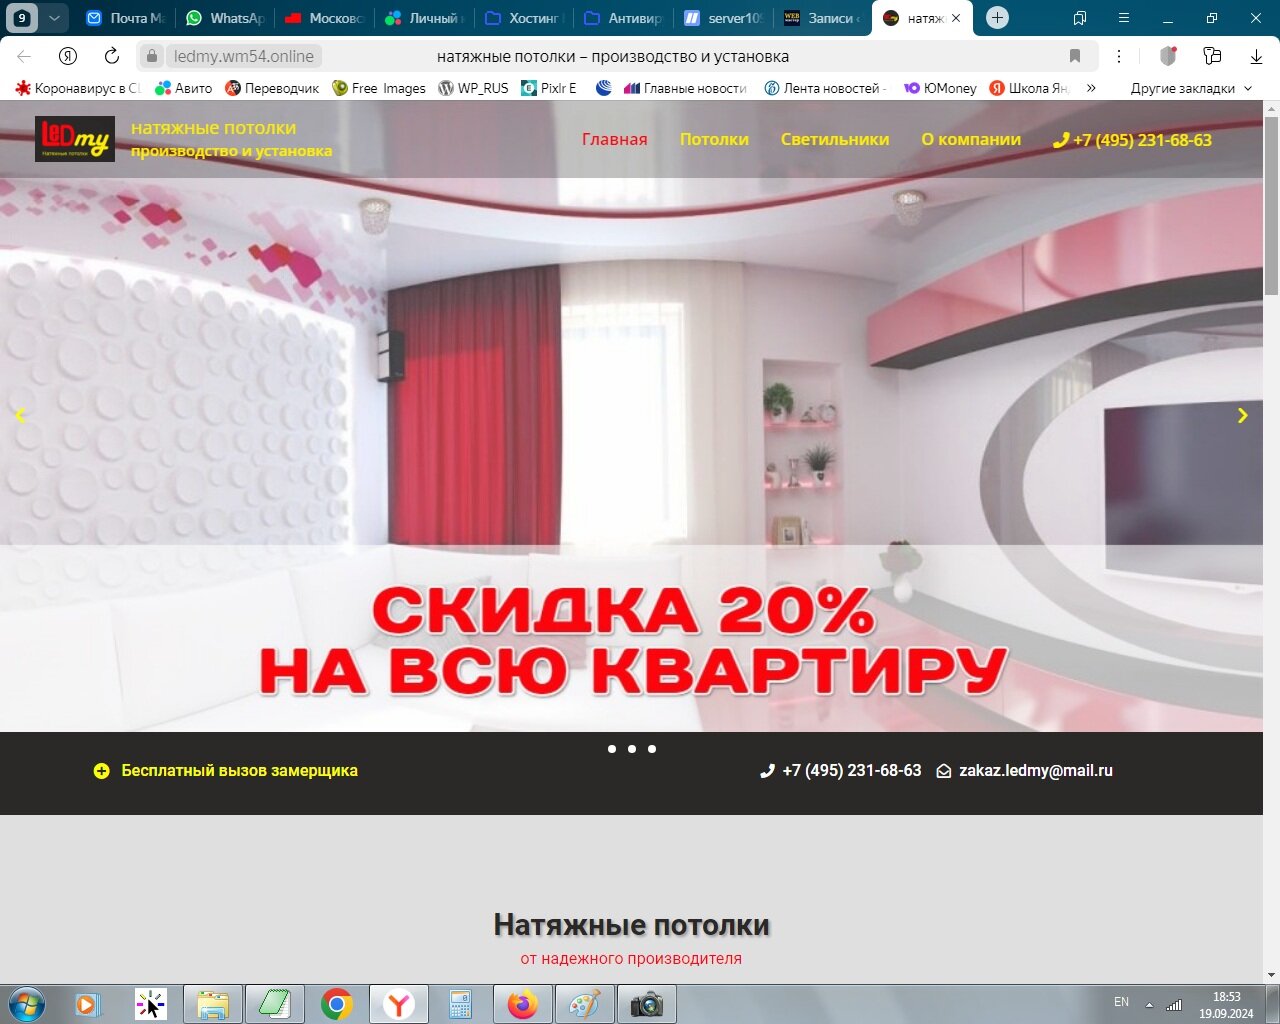The height and width of the screenshot is (1024, 1280).
Task: Click the header phone +7 (495) 231-68-63
Action: [x=1133, y=140]
